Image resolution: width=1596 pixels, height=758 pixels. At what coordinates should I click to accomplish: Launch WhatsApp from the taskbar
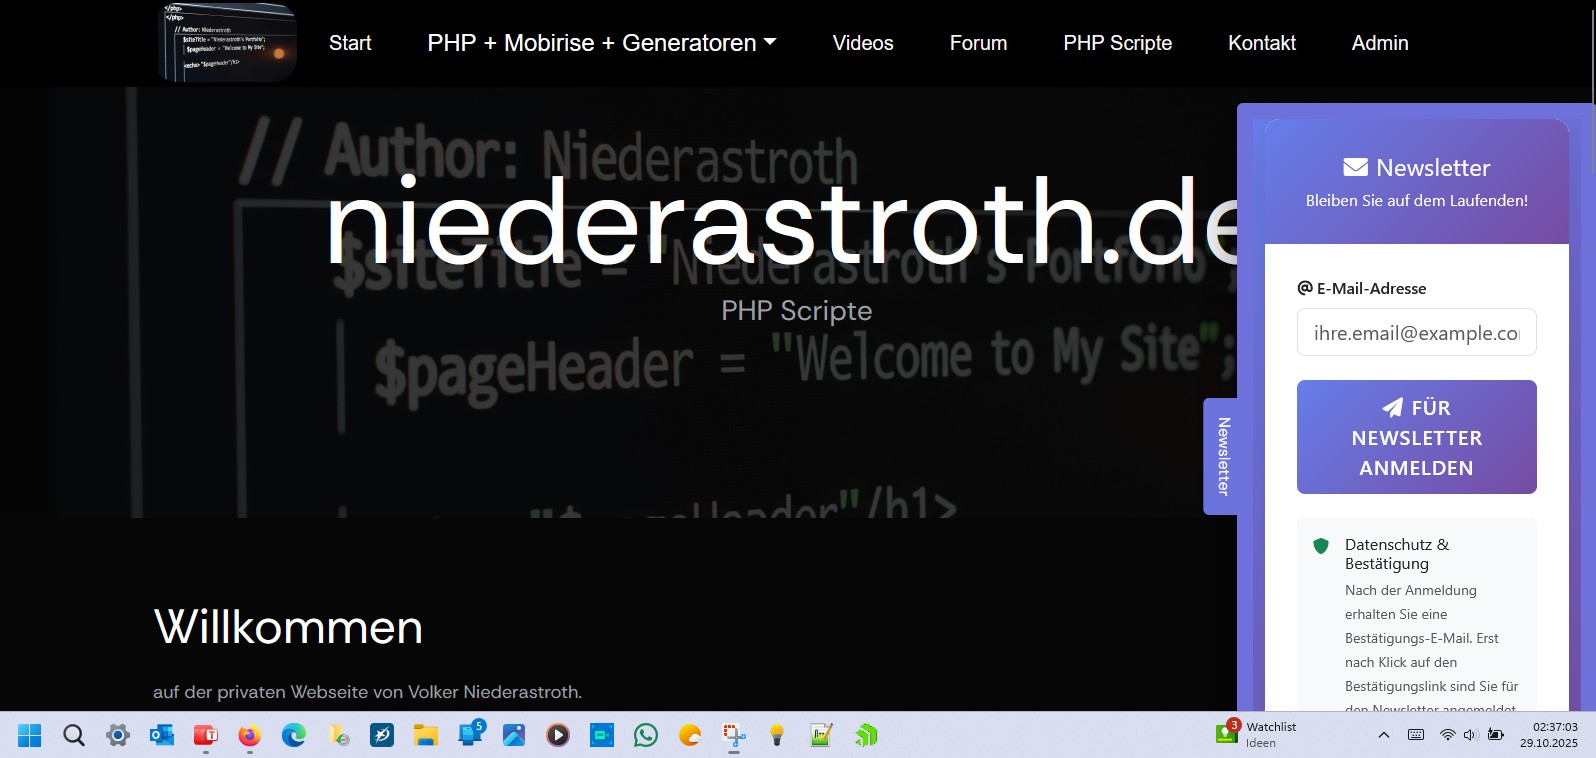click(646, 736)
